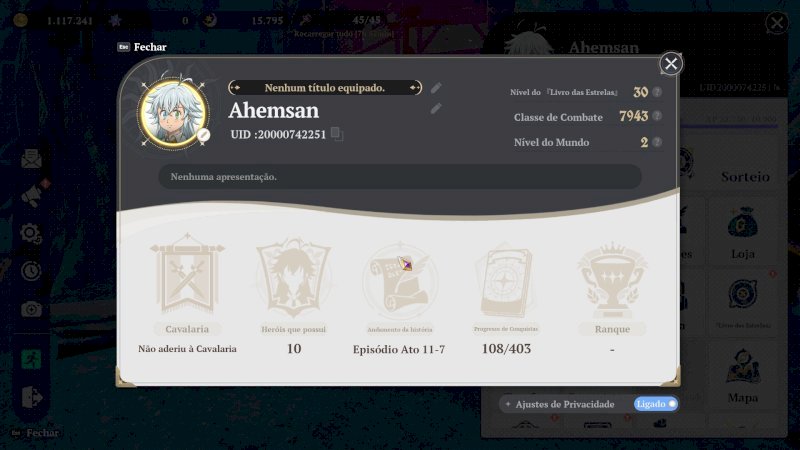Edit the profile avatar picture

pos(203,135)
